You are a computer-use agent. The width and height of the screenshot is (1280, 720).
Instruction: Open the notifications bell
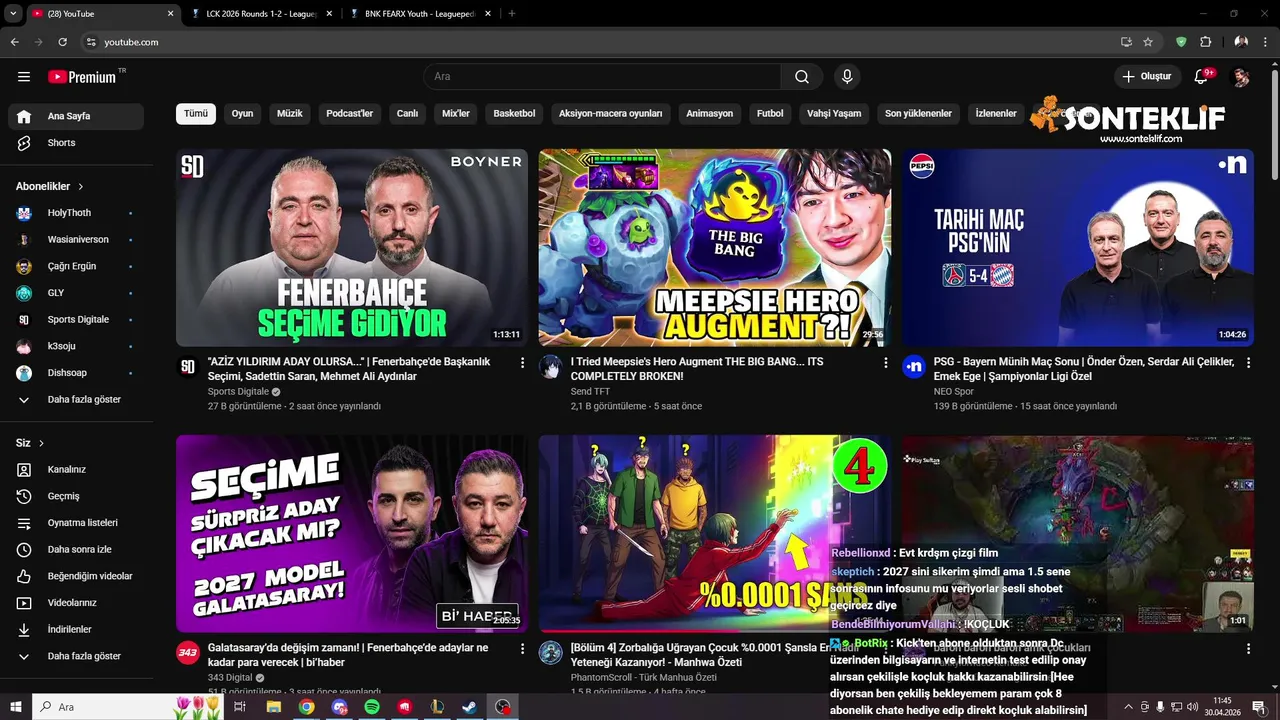pos(1202,77)
